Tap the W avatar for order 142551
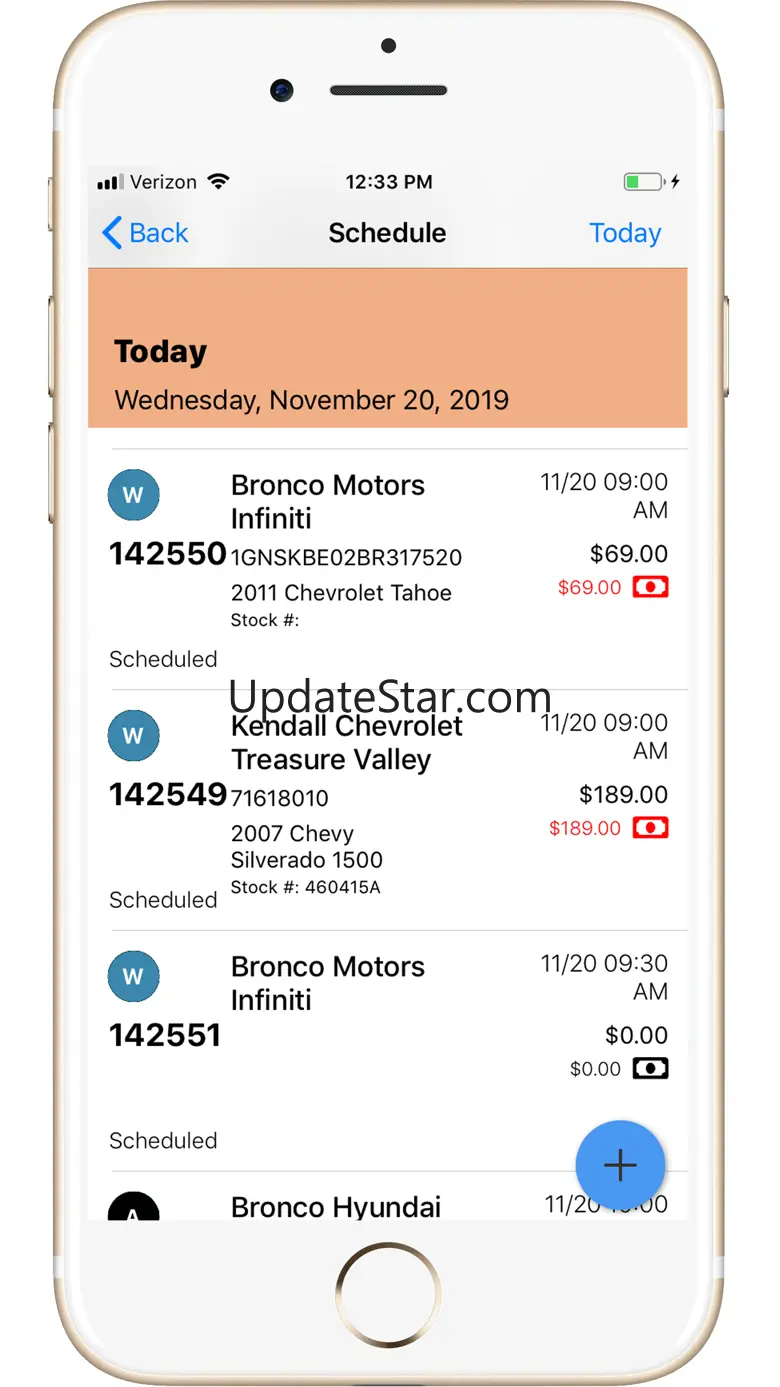 (x=133, y=976)
